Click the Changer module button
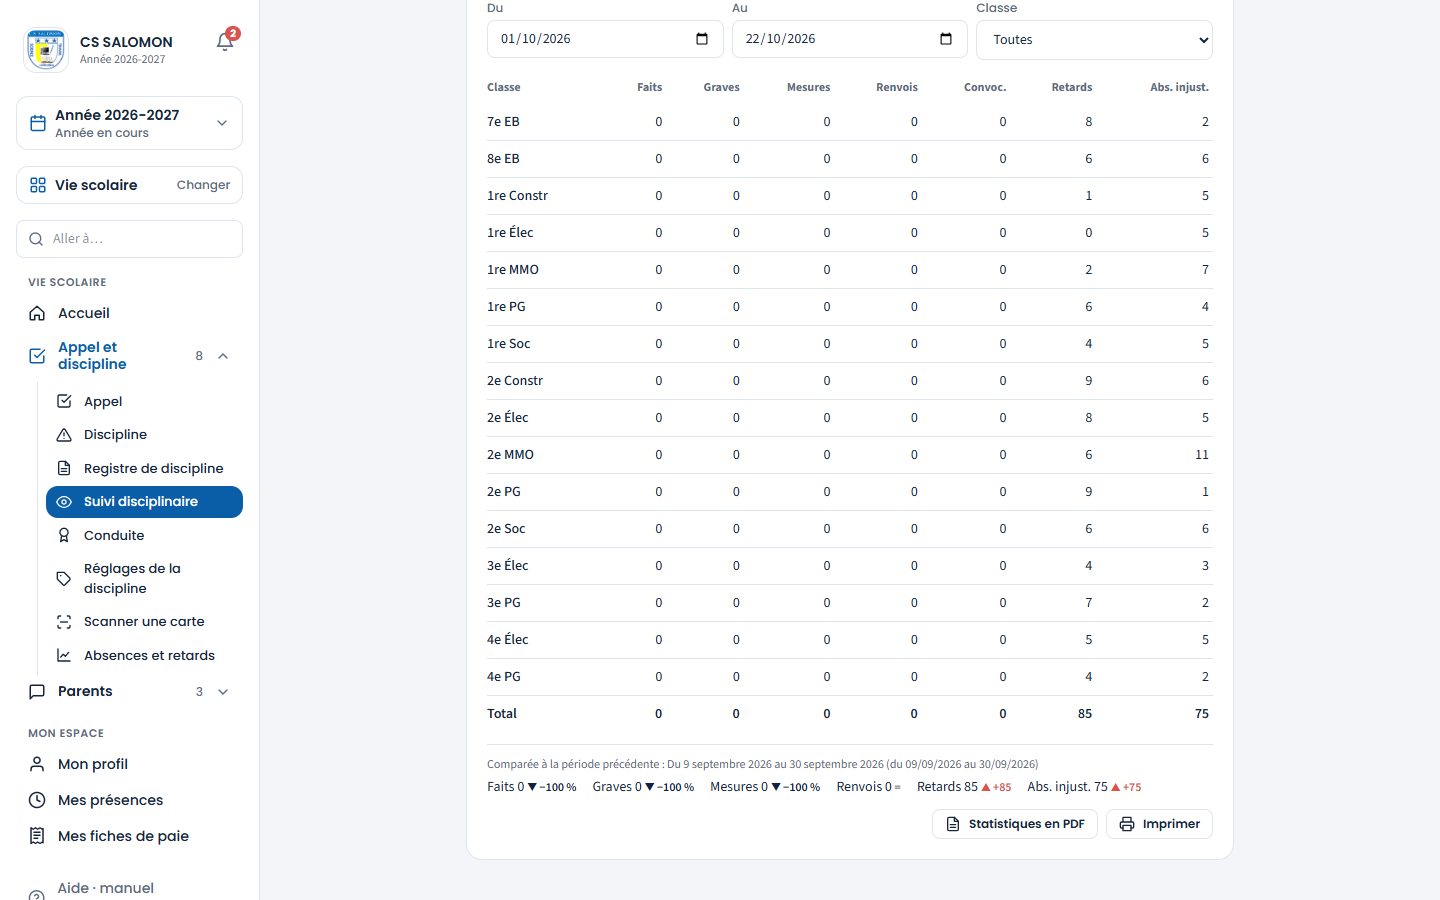1440x900 pixels. (x=203, y=185)
